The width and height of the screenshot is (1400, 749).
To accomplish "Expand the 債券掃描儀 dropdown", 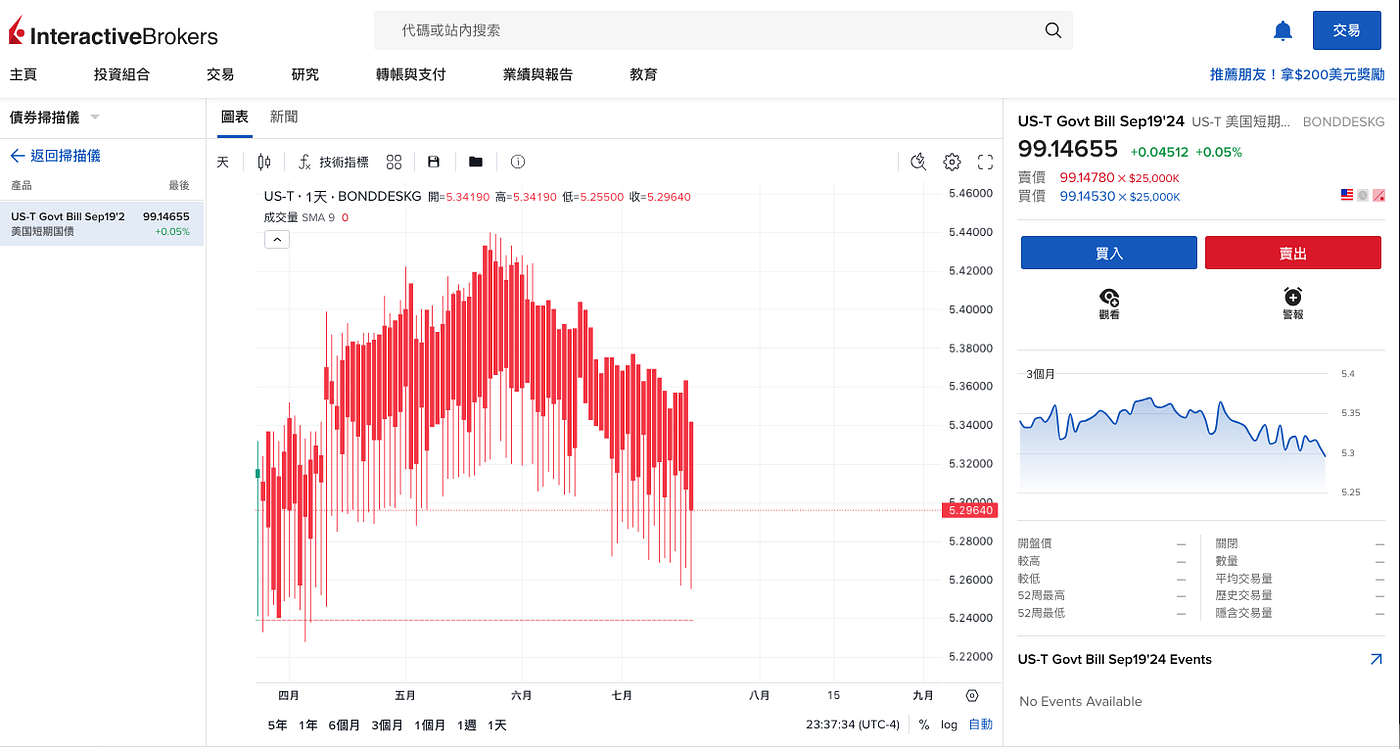I will coord(95,117).
